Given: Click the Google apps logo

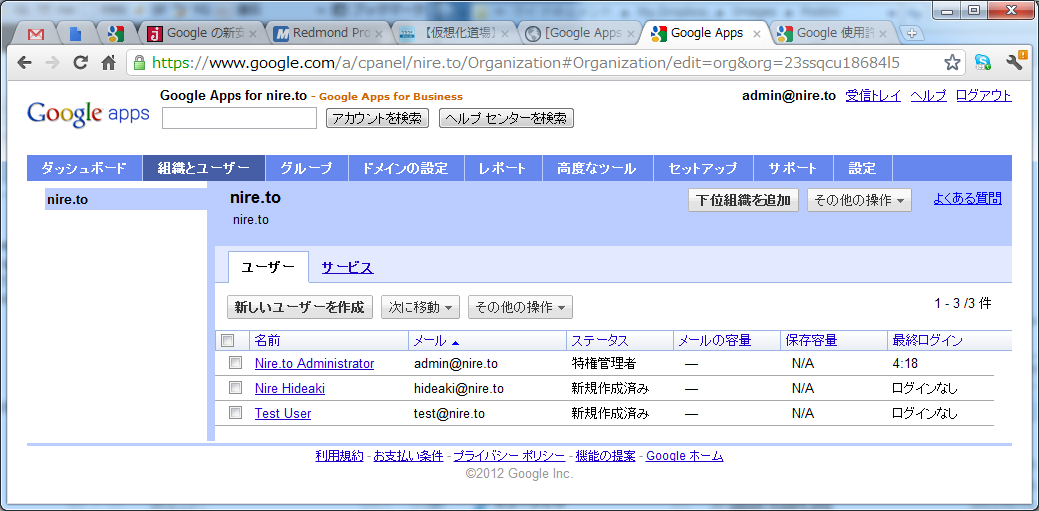Looking at the screenshot, I should pyautogui.click(x=88, y=114).
